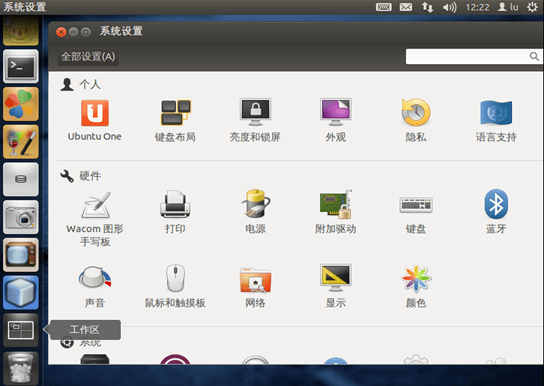Open 声音 sound settings
This screenshot has height=386, width=545.
pyautogui.click(x=95, y=287)
